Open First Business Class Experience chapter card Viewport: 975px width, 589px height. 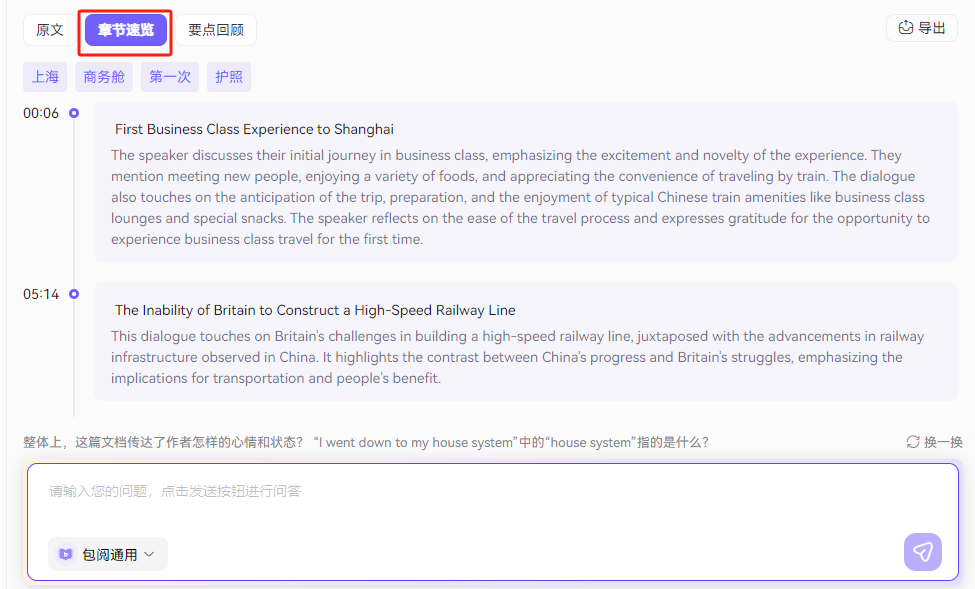click(525, 182)
